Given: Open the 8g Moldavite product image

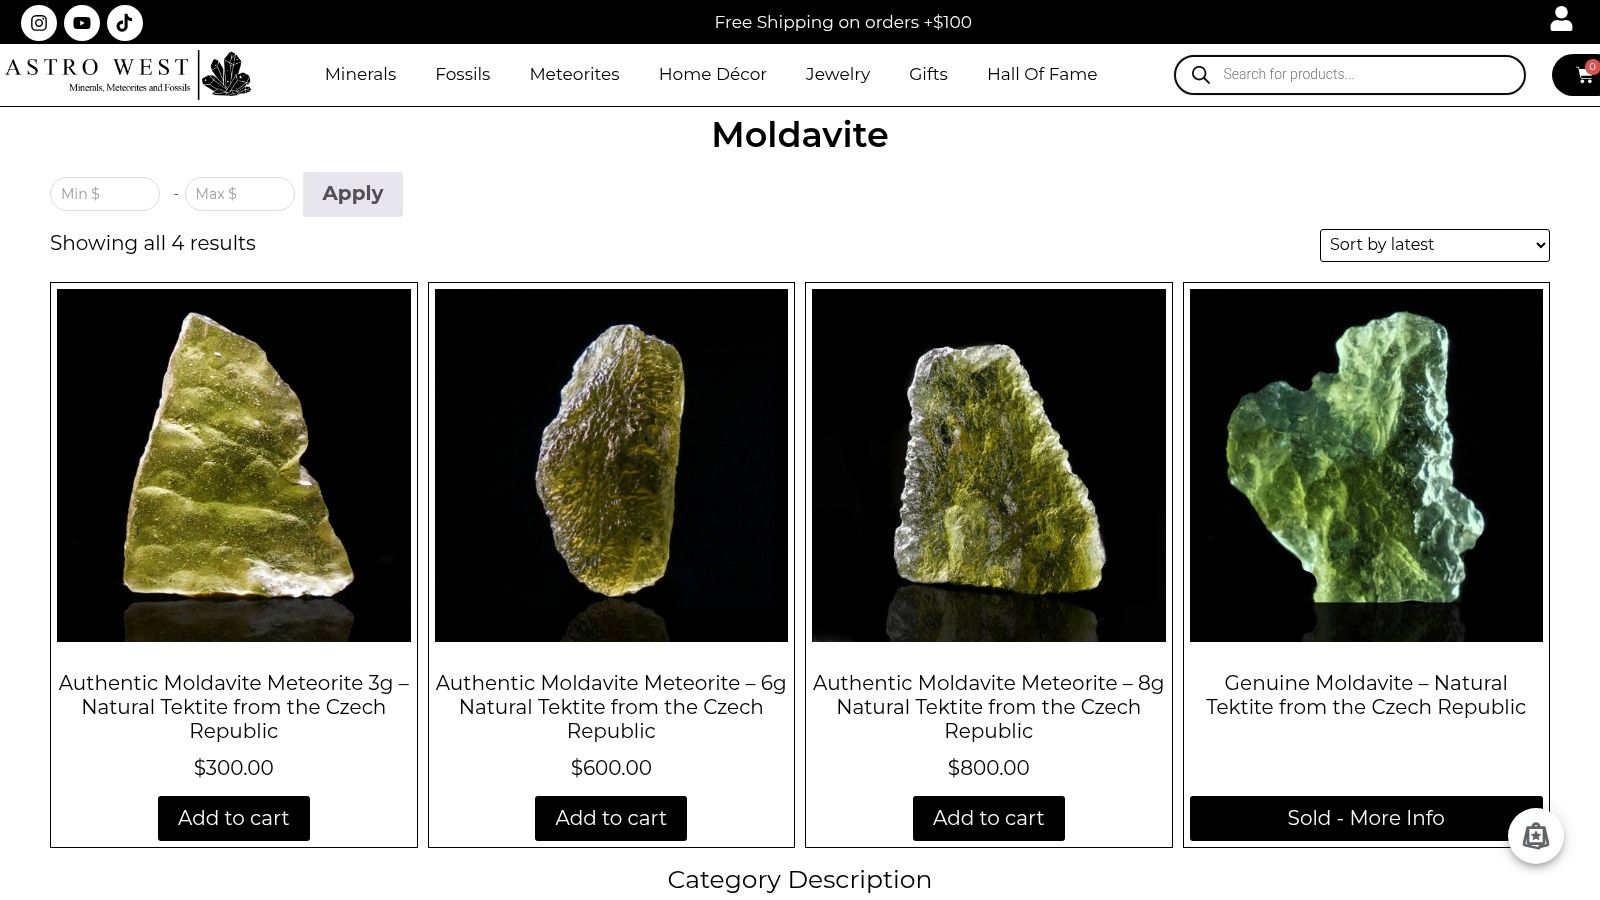Looking at the screenshot, I should [989, 465].
